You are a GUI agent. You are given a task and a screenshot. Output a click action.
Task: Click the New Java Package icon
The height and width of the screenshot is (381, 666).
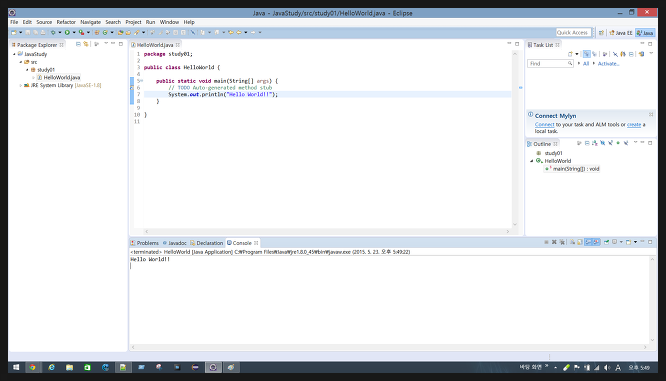tap(97, 32)
